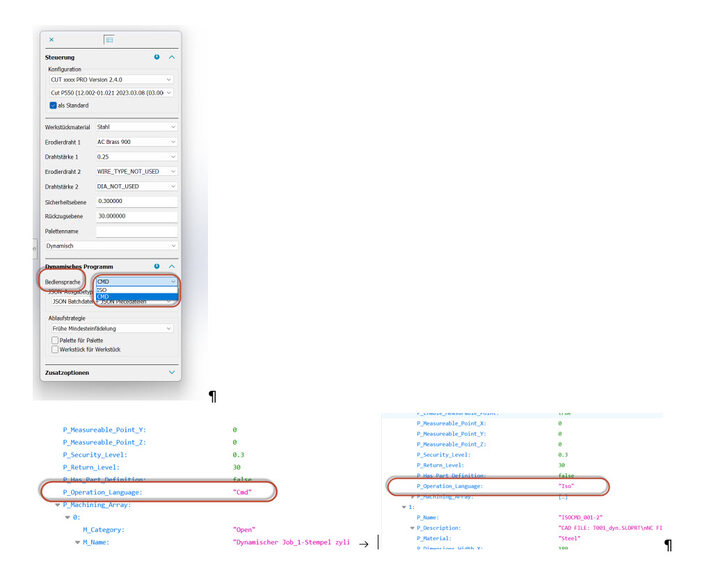Click the info icon beside Dynamisches Programm
The image size is (711, 582).
coord(157,267)
